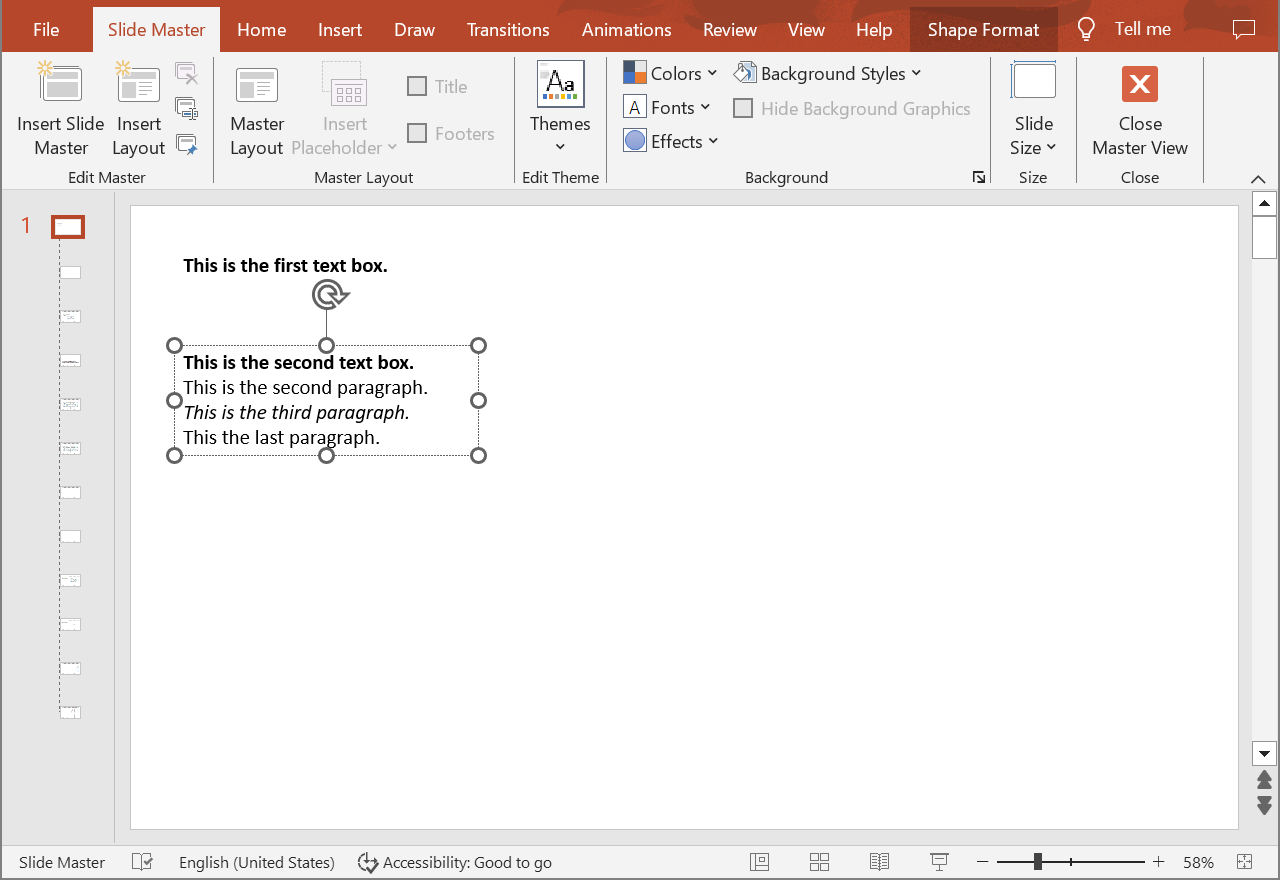Click the Preserve master pin icon
Screen dimensions: 1280x880
(x=186, y=144)
